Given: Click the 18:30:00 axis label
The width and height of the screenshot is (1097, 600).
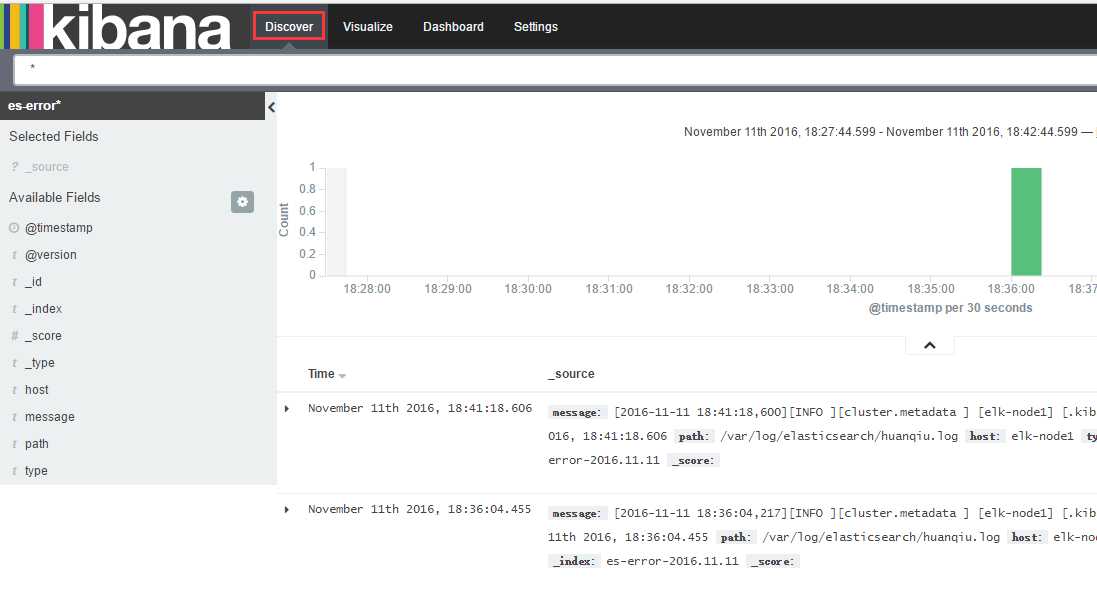Looking at the screenshot, I should tap(528, 288).
